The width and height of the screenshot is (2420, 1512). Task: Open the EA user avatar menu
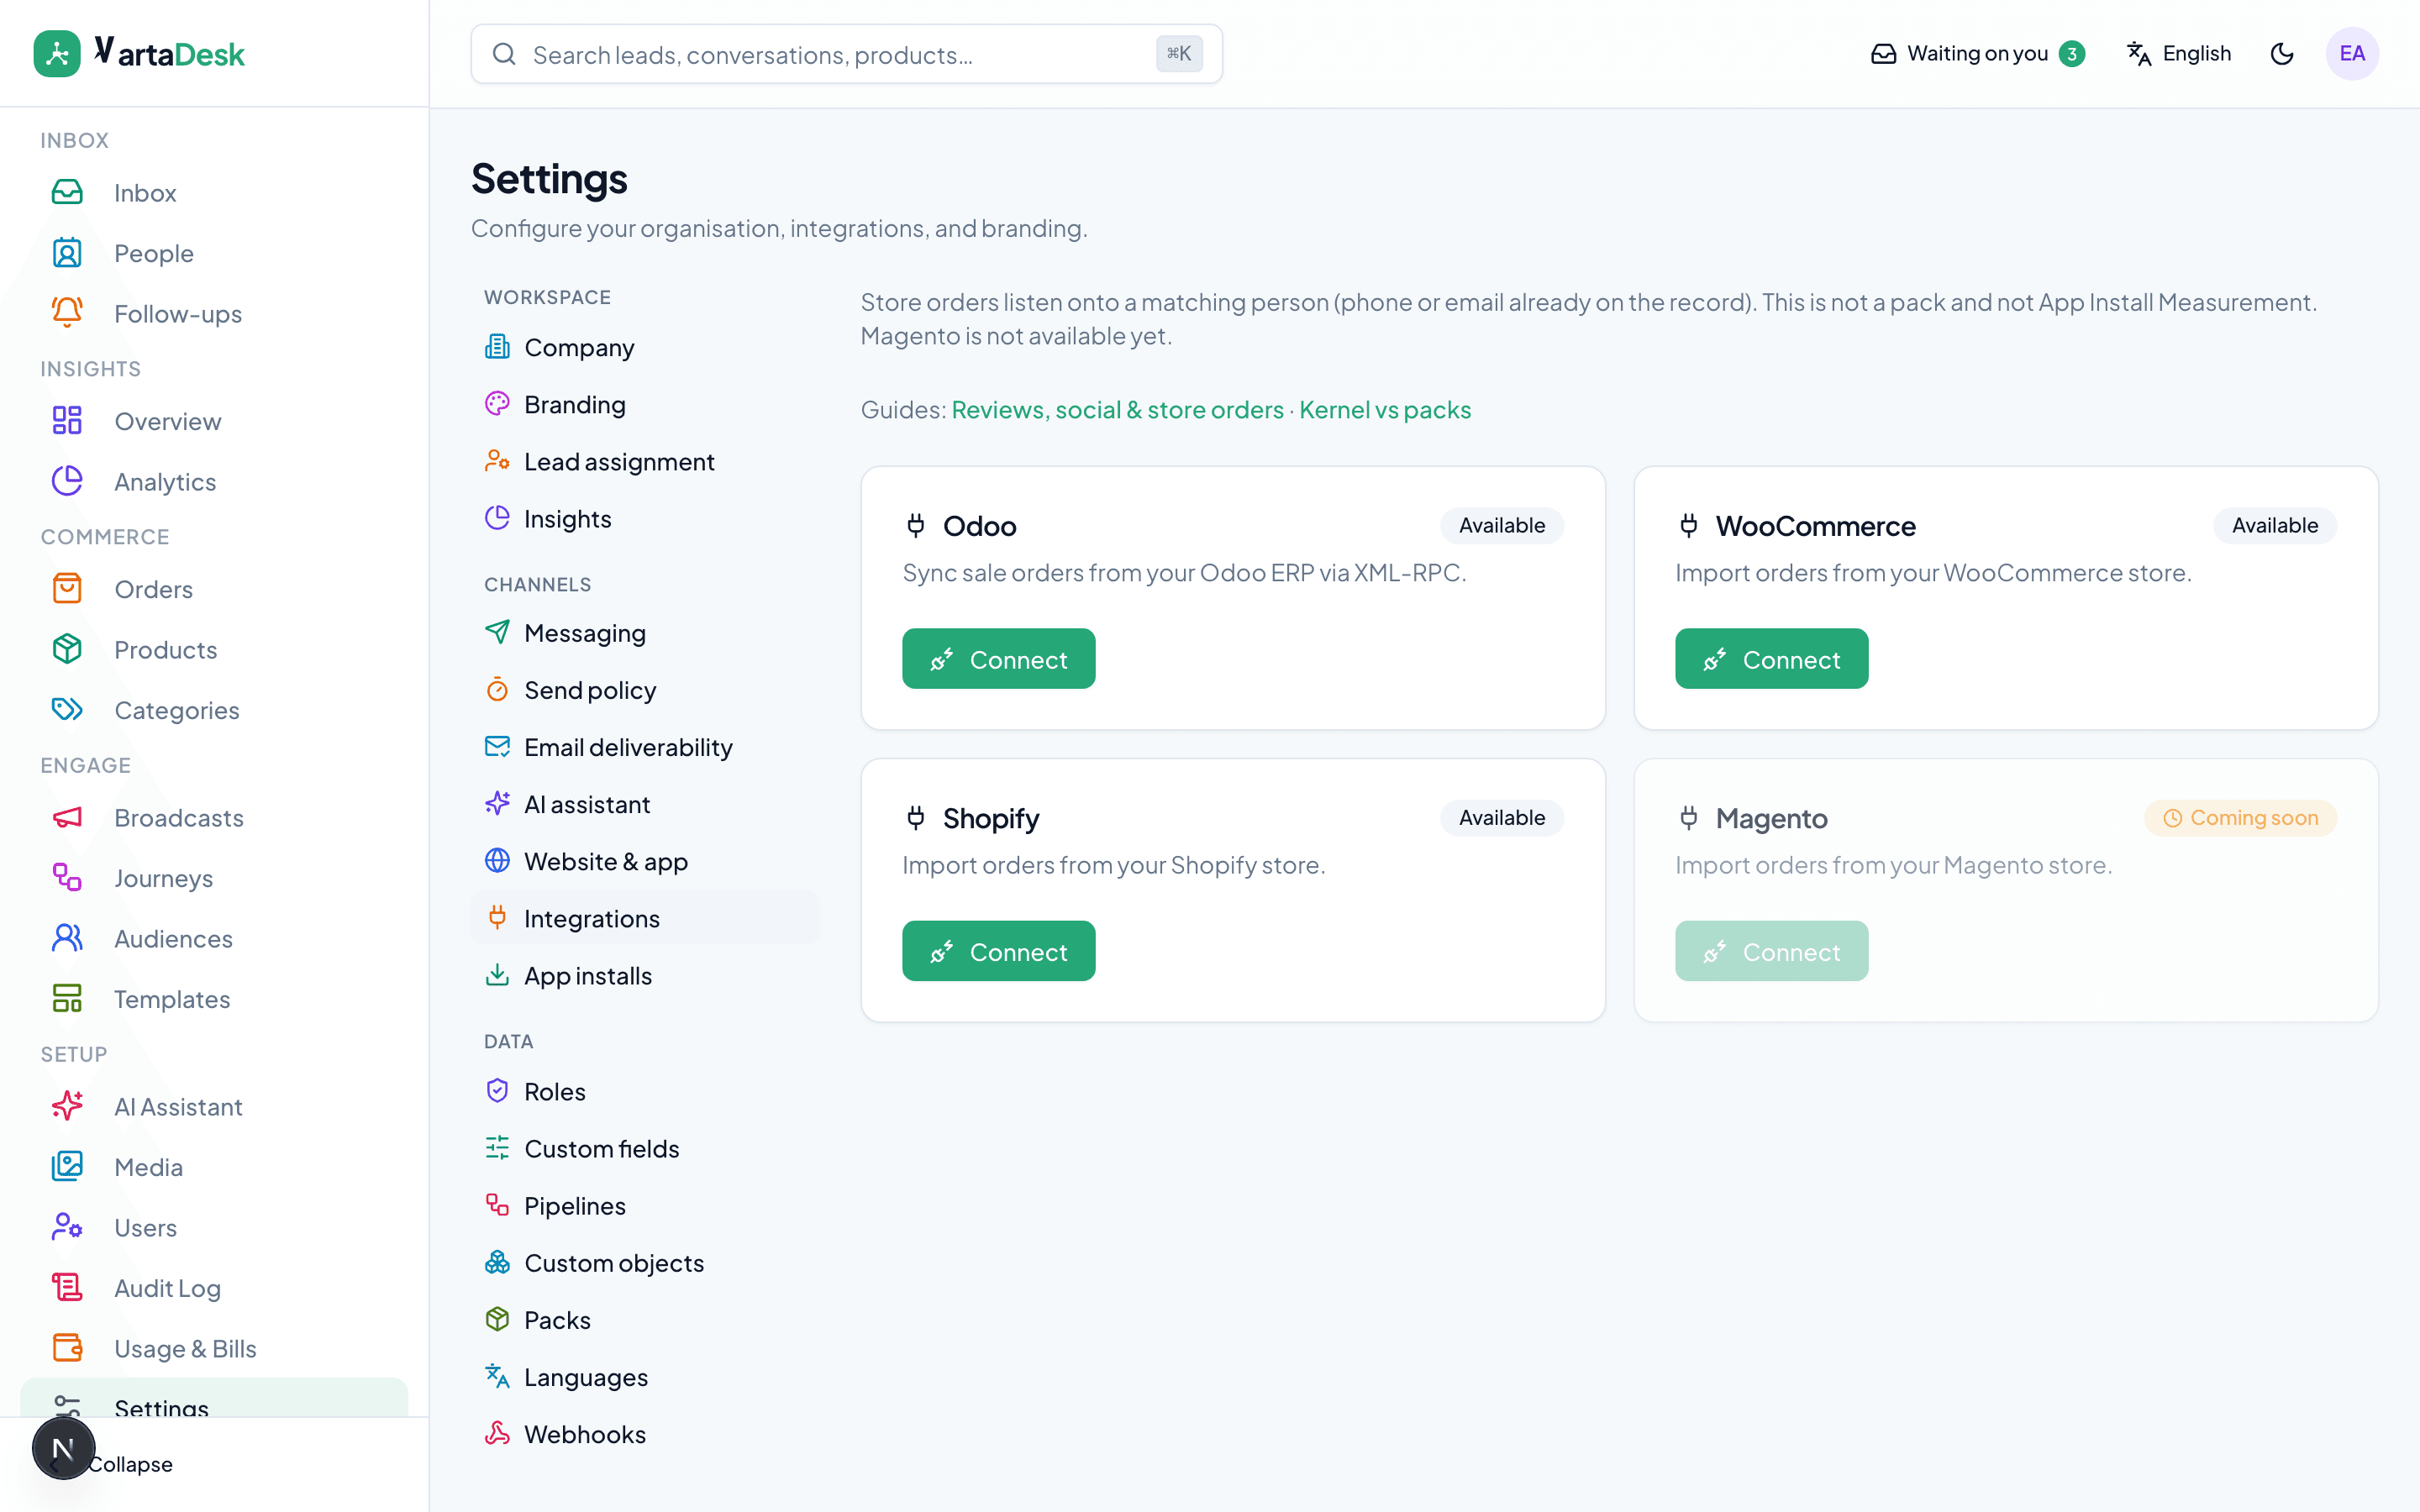point(2352,54)
